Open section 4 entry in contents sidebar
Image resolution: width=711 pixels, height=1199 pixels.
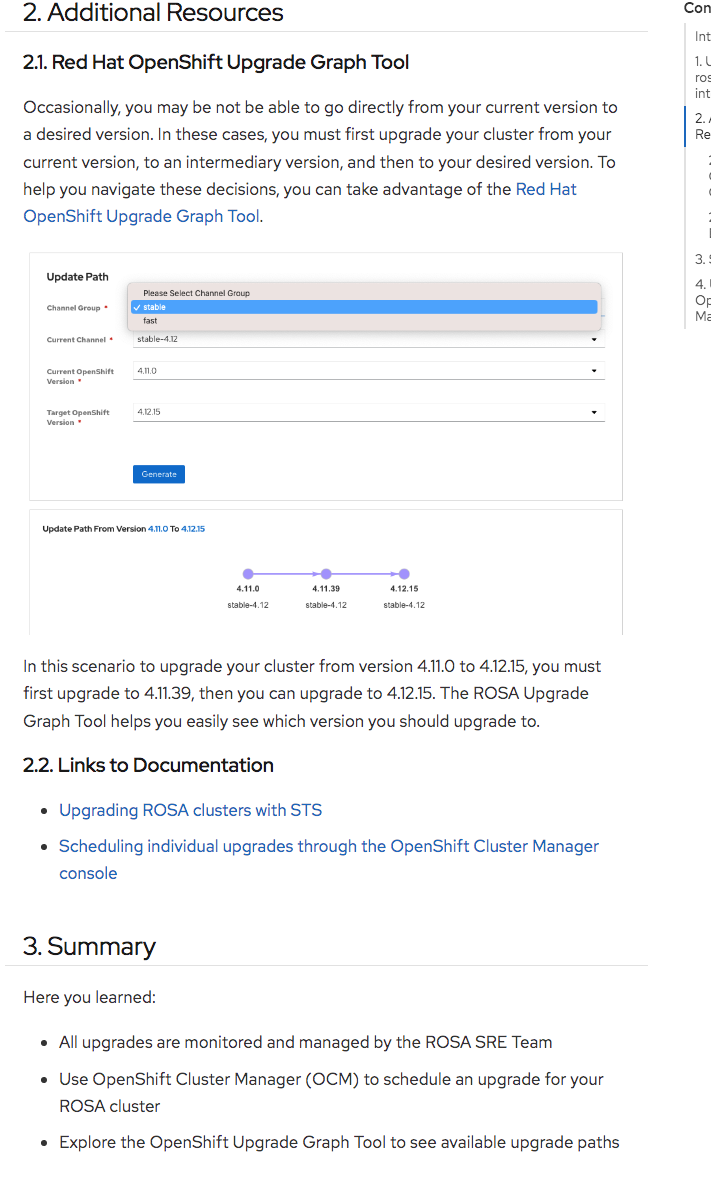(702, 300)
